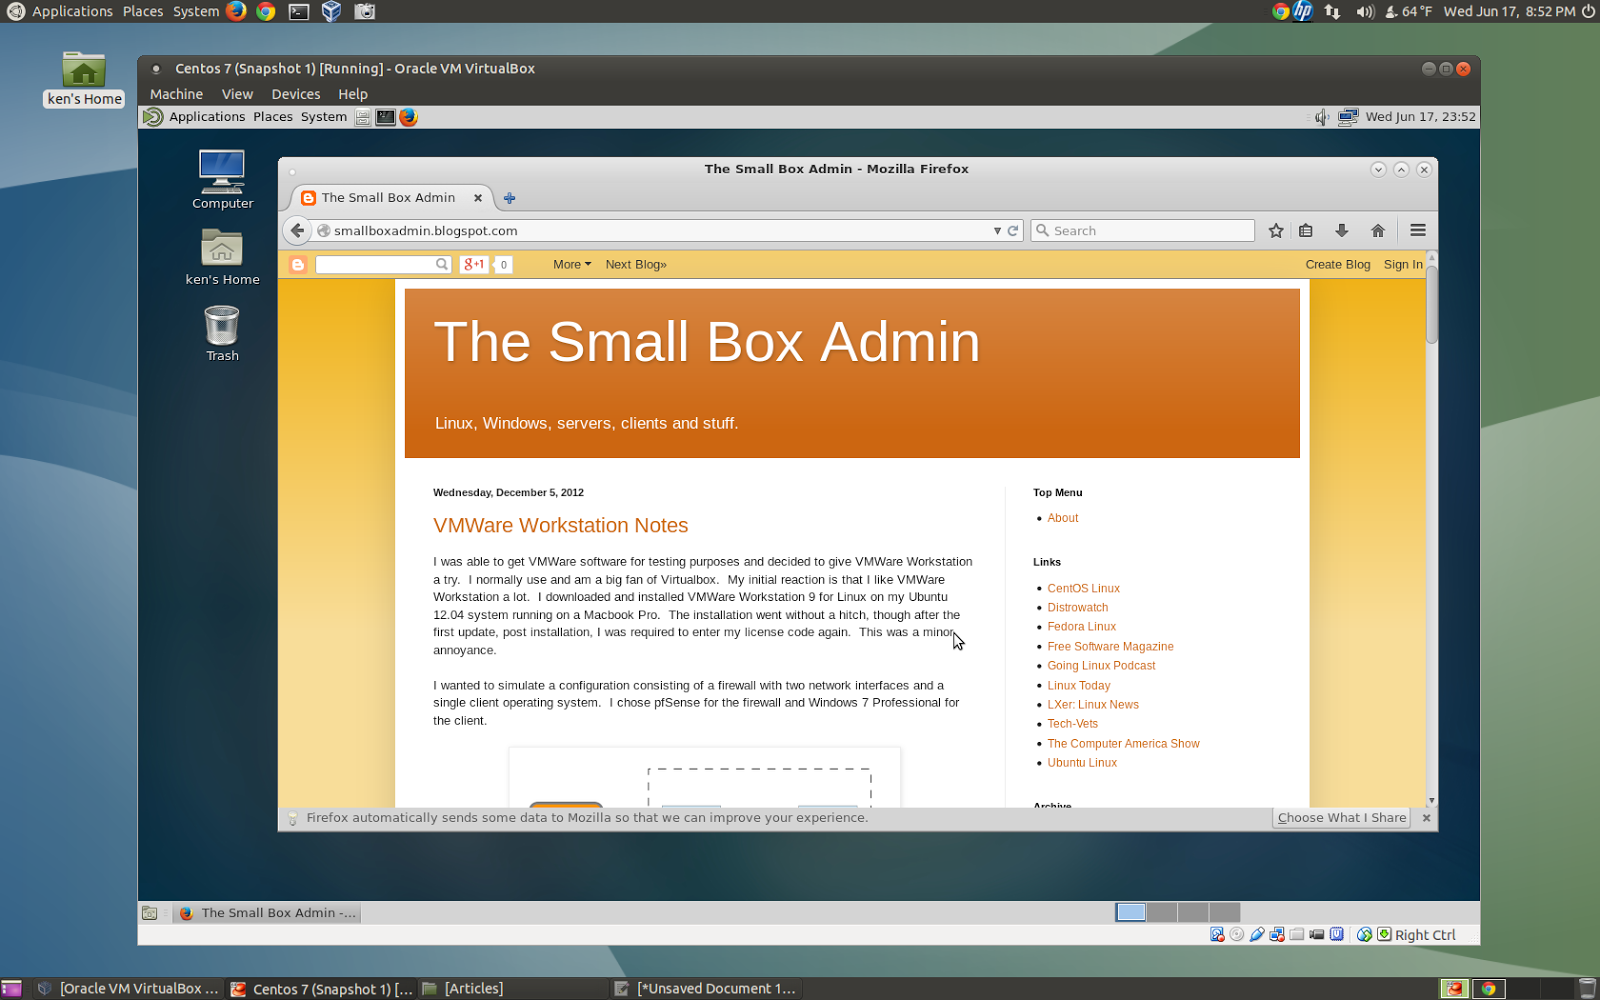Select the Trash icon on guest desktop
This screenshot has height=1000, width=1600.
(x=222, y=334)
